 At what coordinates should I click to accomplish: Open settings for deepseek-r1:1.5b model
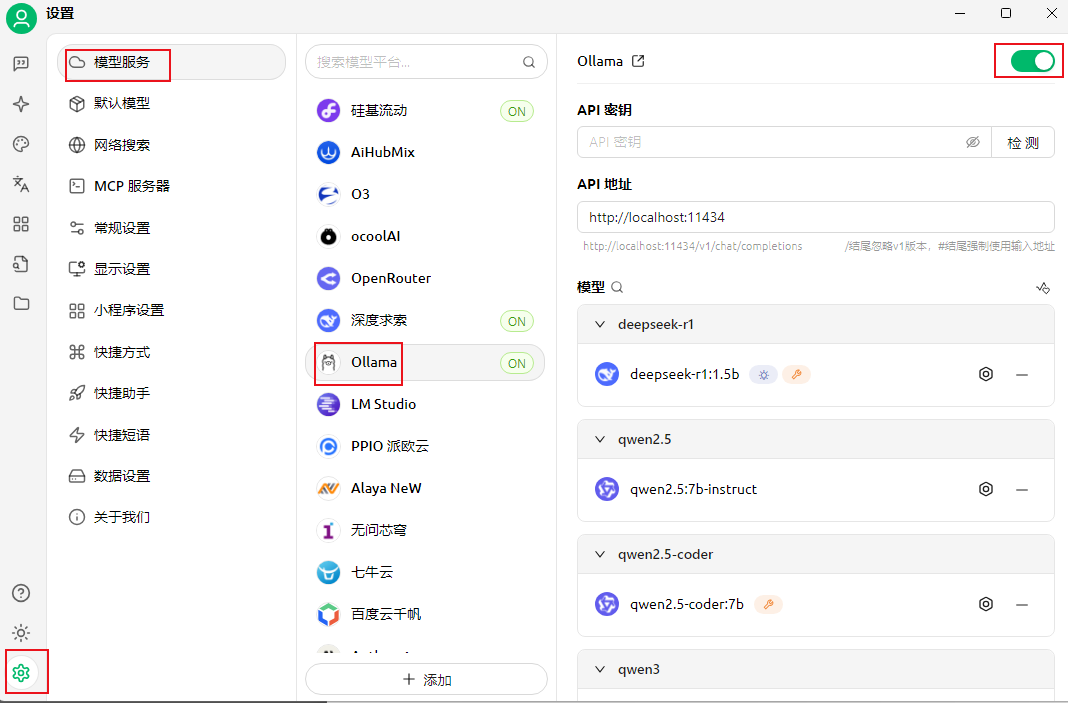coord(986,374)
